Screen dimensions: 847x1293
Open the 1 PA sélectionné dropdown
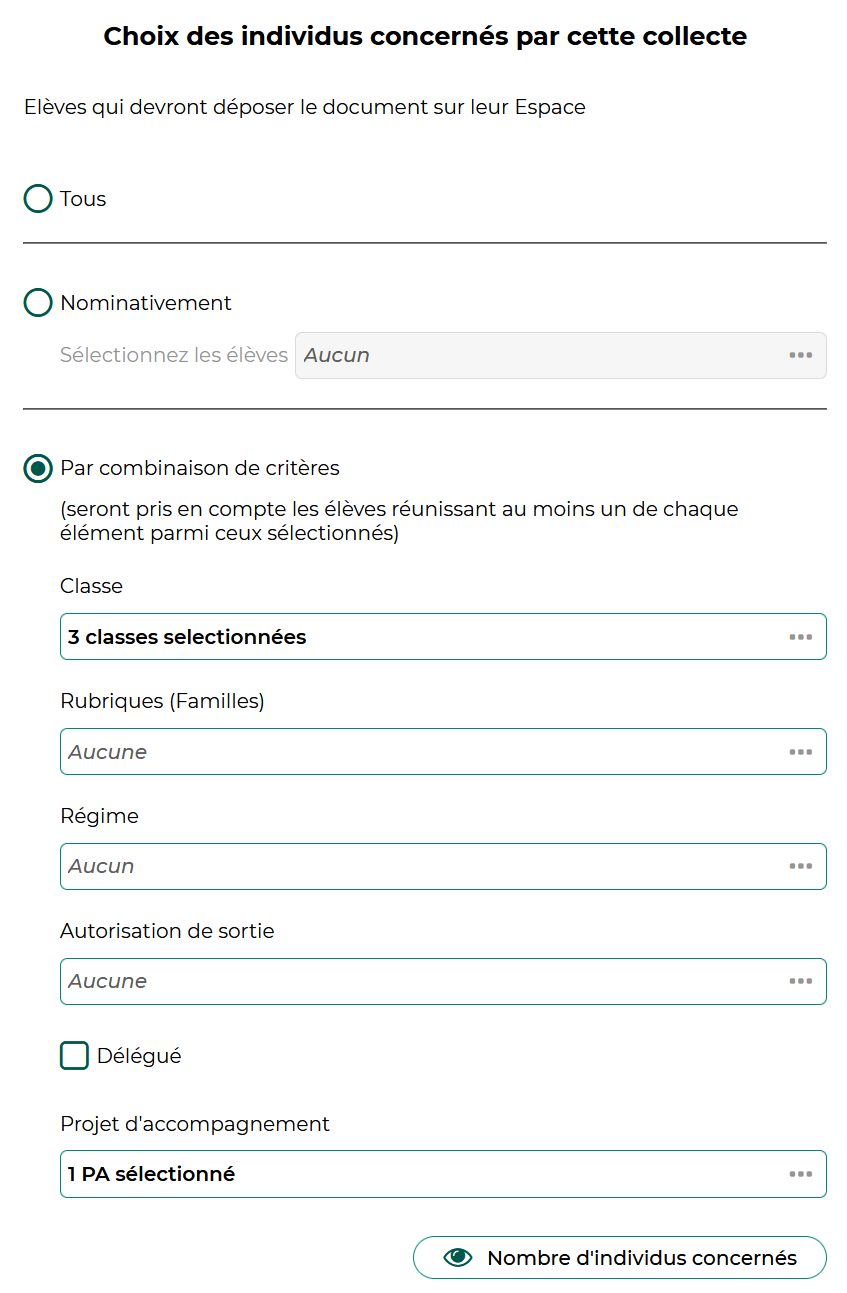420,1174
